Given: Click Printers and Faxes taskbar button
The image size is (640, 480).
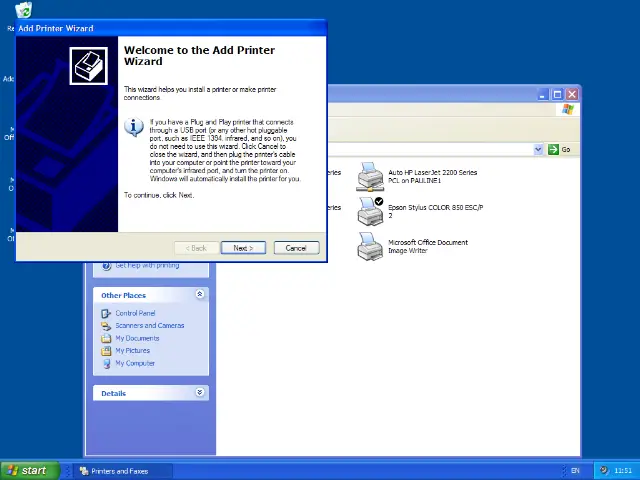Looking at the screenshot, I should [x=122, y=471].
